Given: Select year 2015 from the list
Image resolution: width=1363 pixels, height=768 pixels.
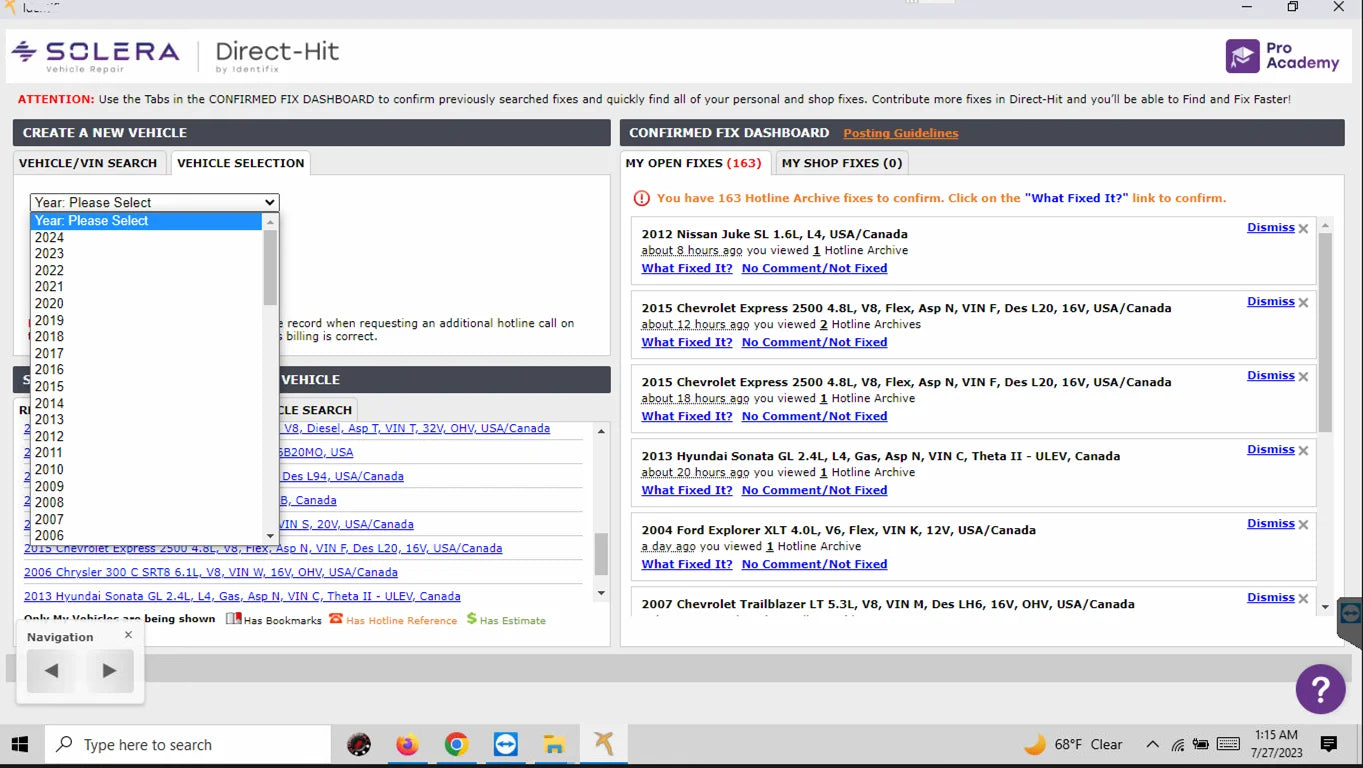Looking at the screenshot, I should coord(49,386).
